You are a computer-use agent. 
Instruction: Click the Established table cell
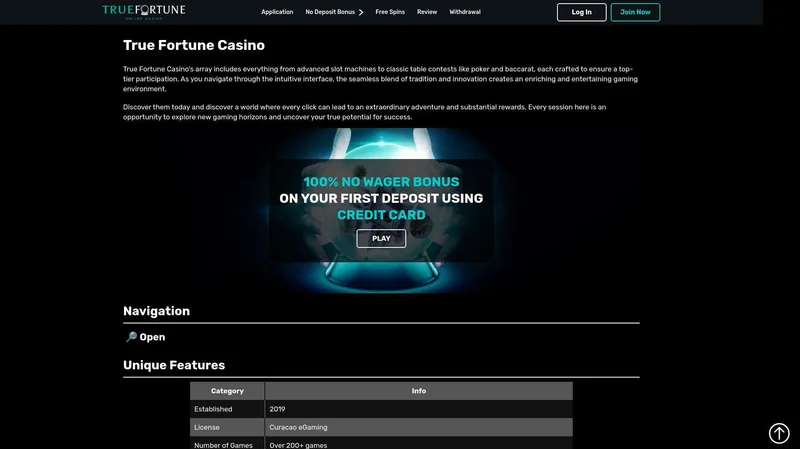(227, 409)
